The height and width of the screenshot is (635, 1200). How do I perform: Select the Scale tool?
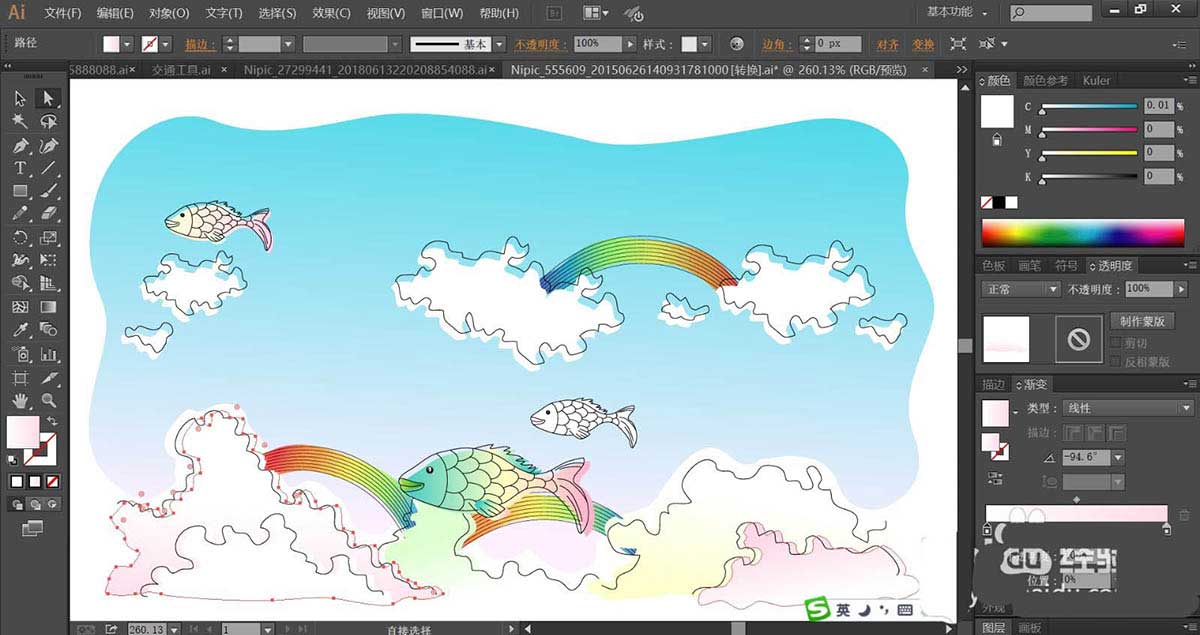tap(48, 238)
